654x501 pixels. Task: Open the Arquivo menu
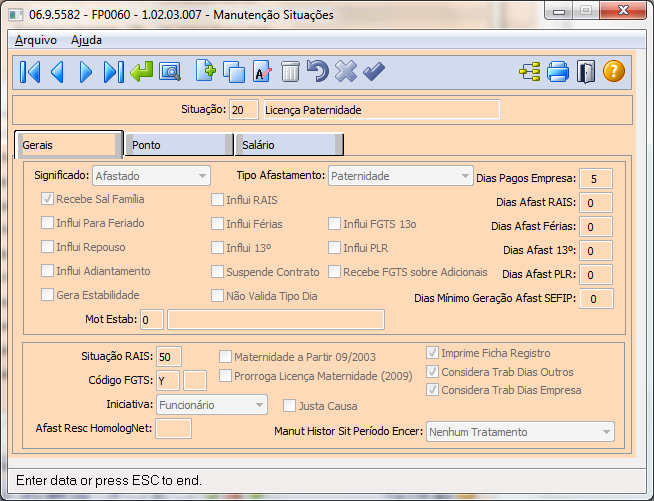(x=36, y=40)
